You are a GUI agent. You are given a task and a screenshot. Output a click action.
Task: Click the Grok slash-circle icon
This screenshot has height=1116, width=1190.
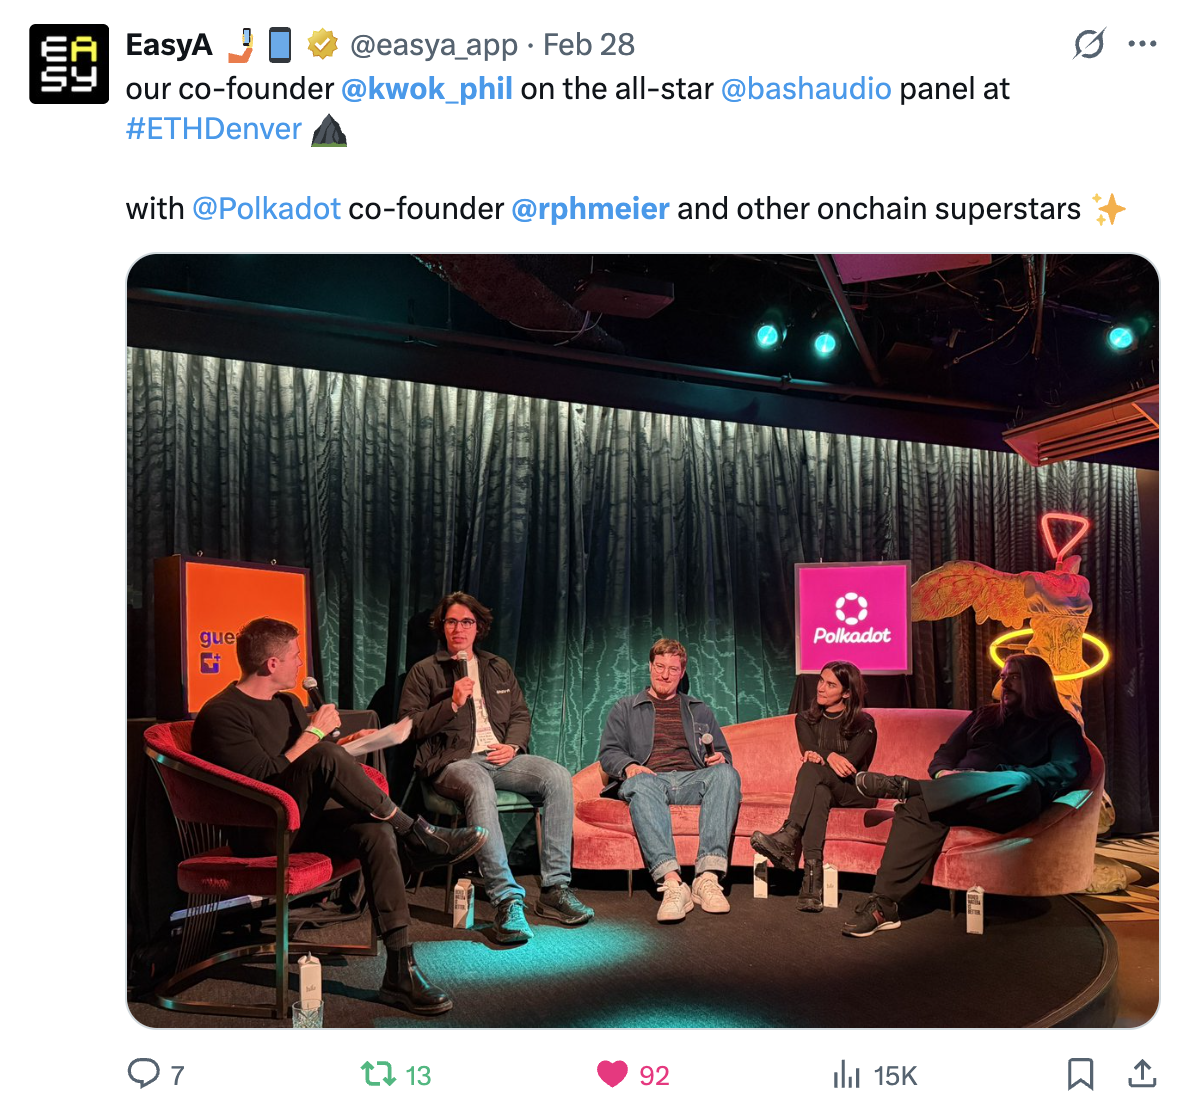click(1089, 44)
